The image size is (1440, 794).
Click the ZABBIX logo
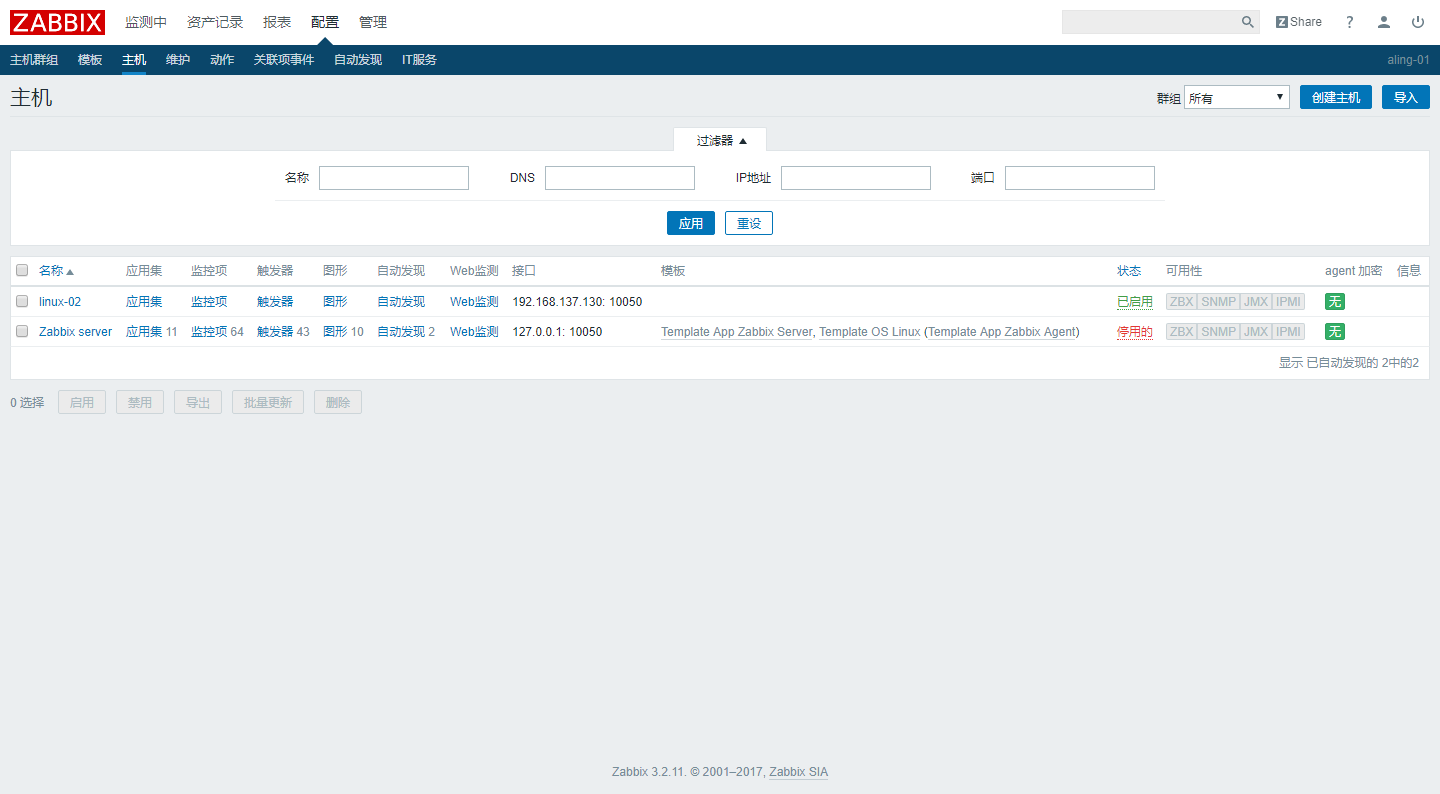[57, 22]
